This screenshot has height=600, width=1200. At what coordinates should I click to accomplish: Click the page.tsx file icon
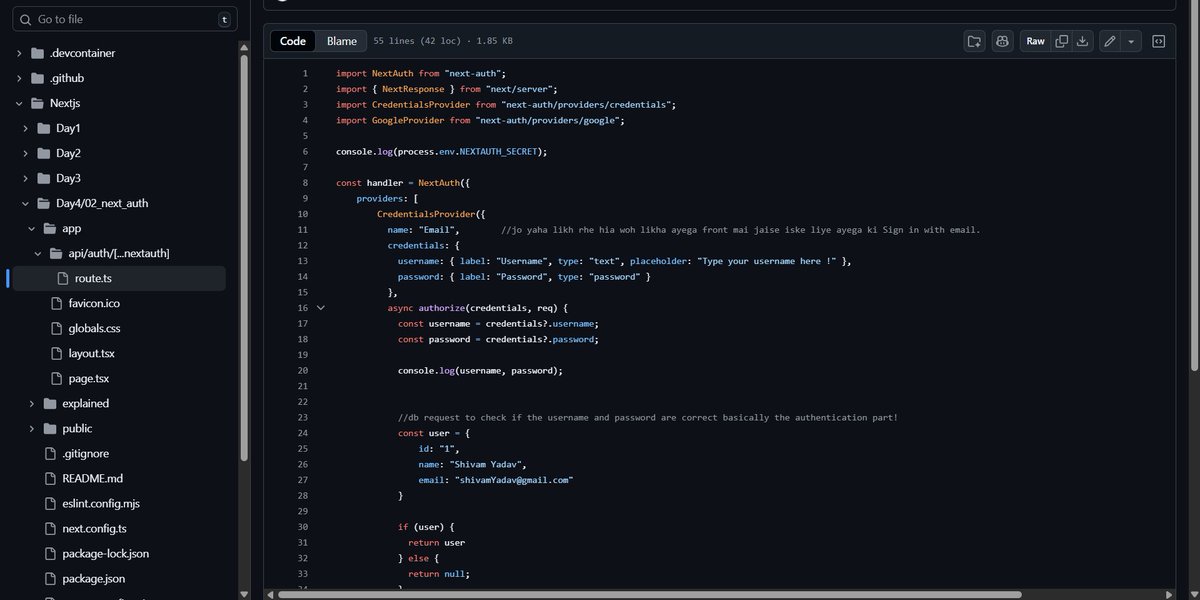click(x=58, y=378)
